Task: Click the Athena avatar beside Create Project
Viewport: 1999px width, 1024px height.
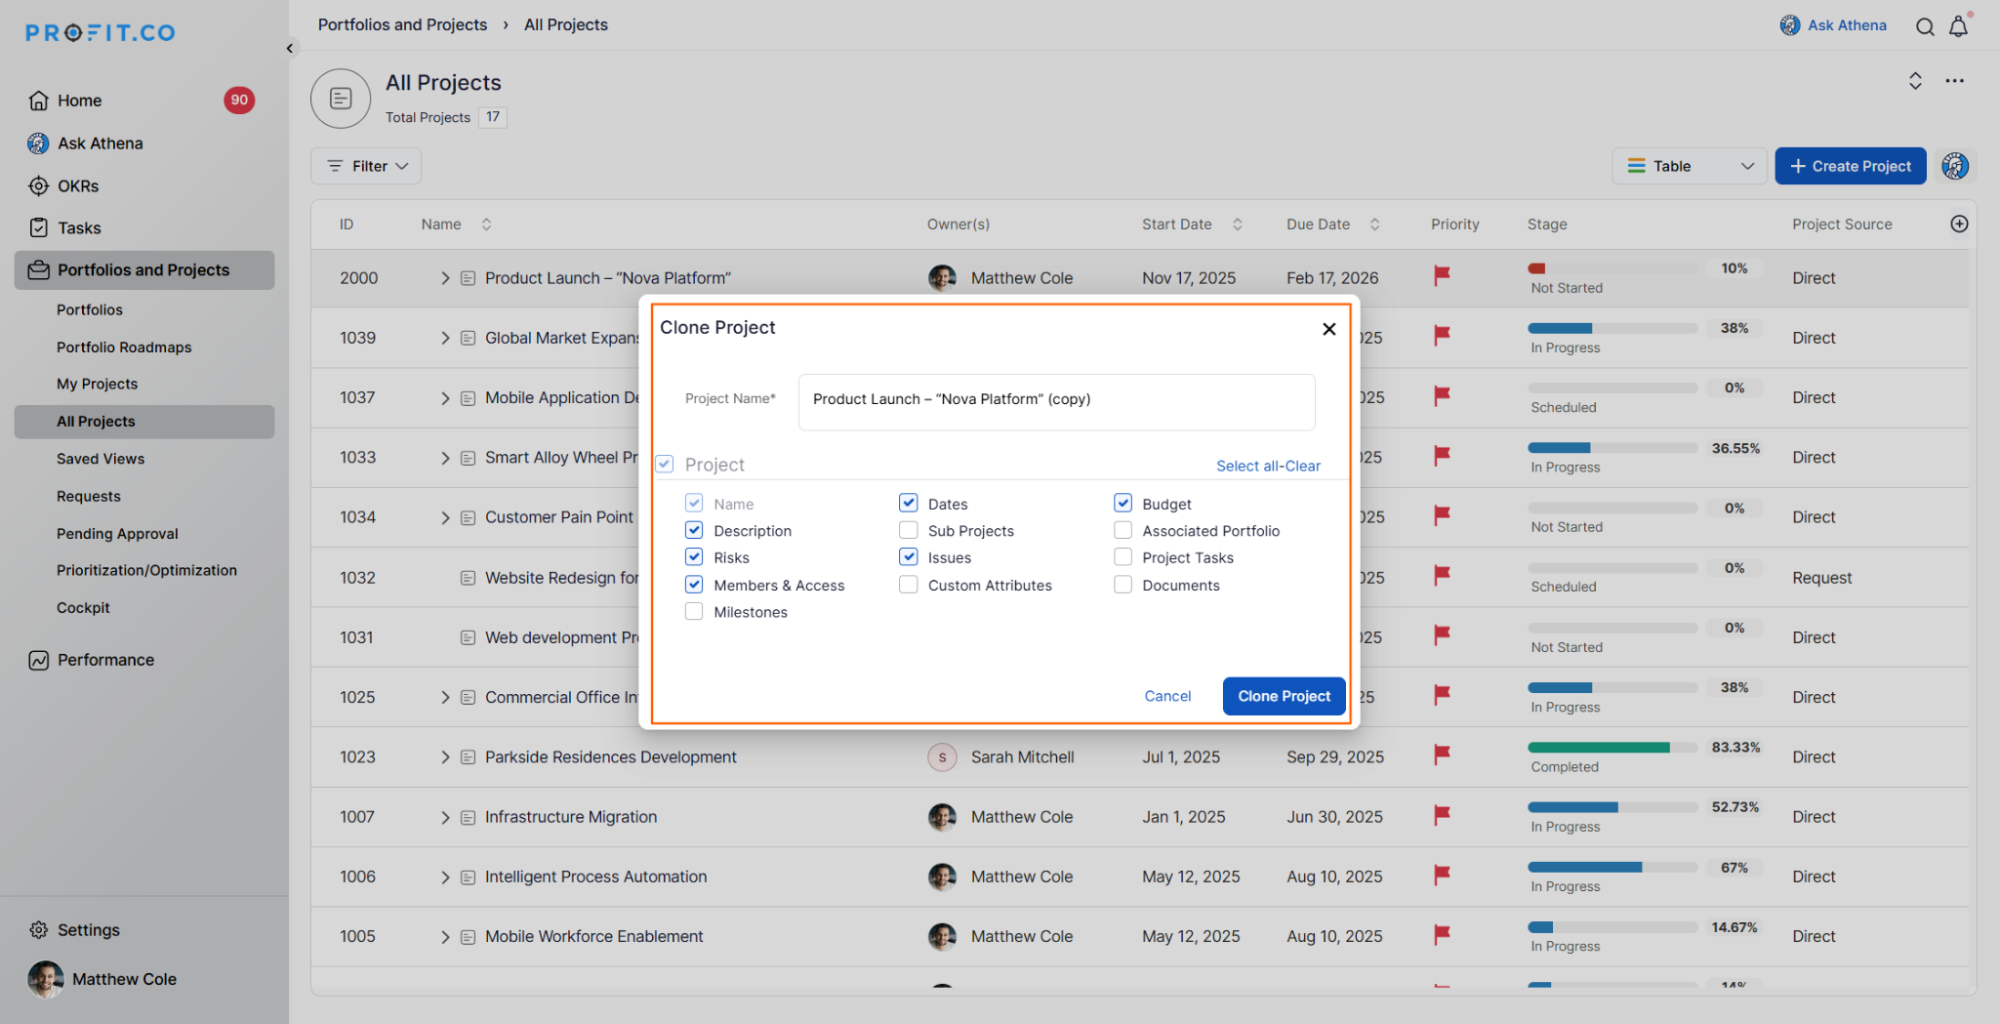Action: point(1955,166)
